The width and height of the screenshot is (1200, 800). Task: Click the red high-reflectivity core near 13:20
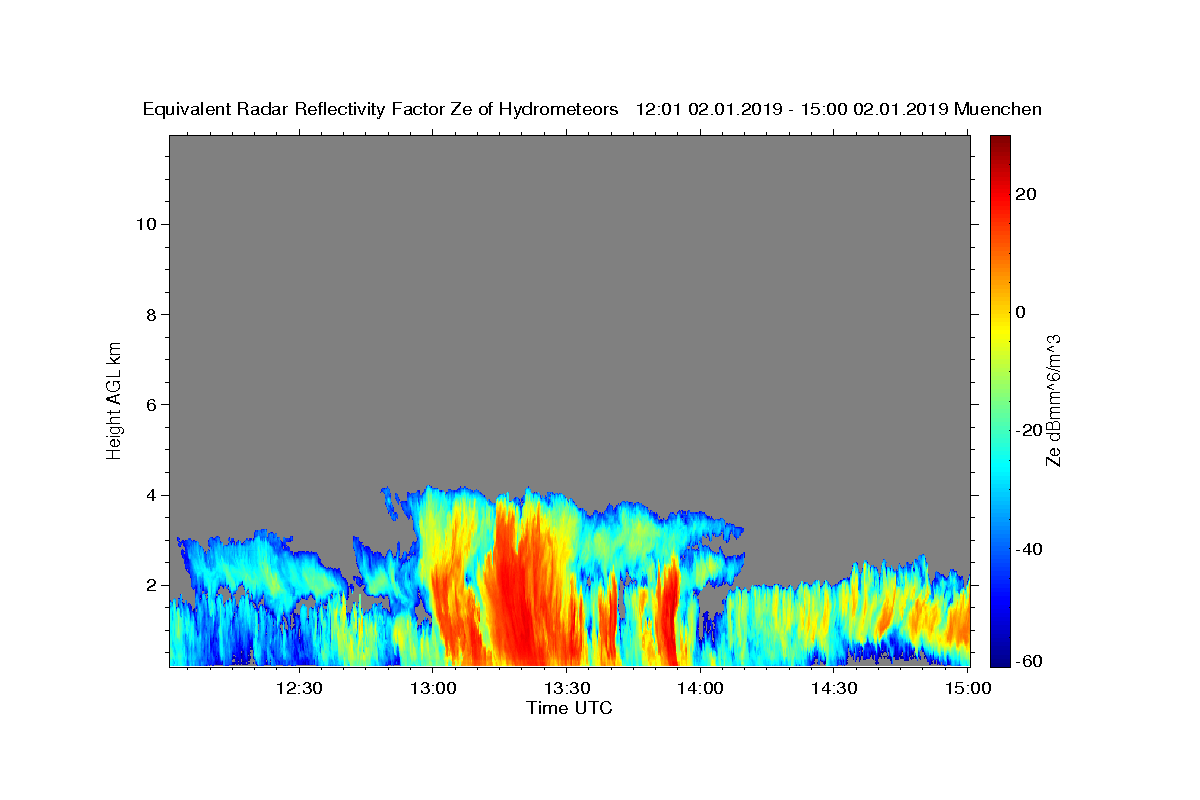pyautogui.click(x=520, y=590)
